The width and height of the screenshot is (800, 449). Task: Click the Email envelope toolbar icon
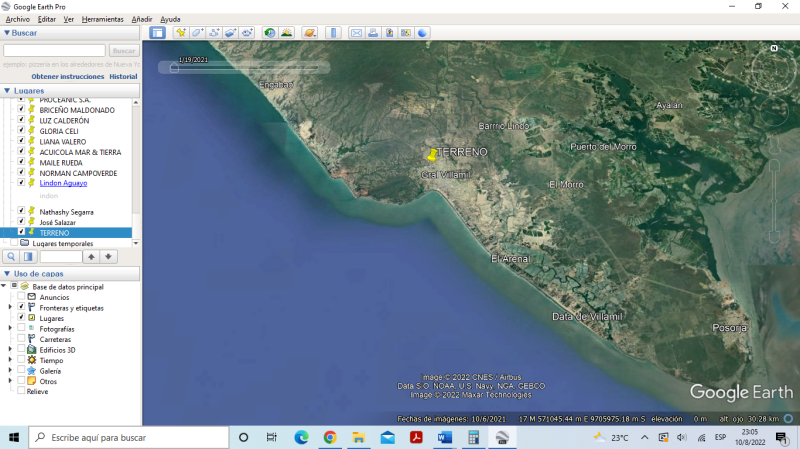pyautogui.click(x=356, y=33)
